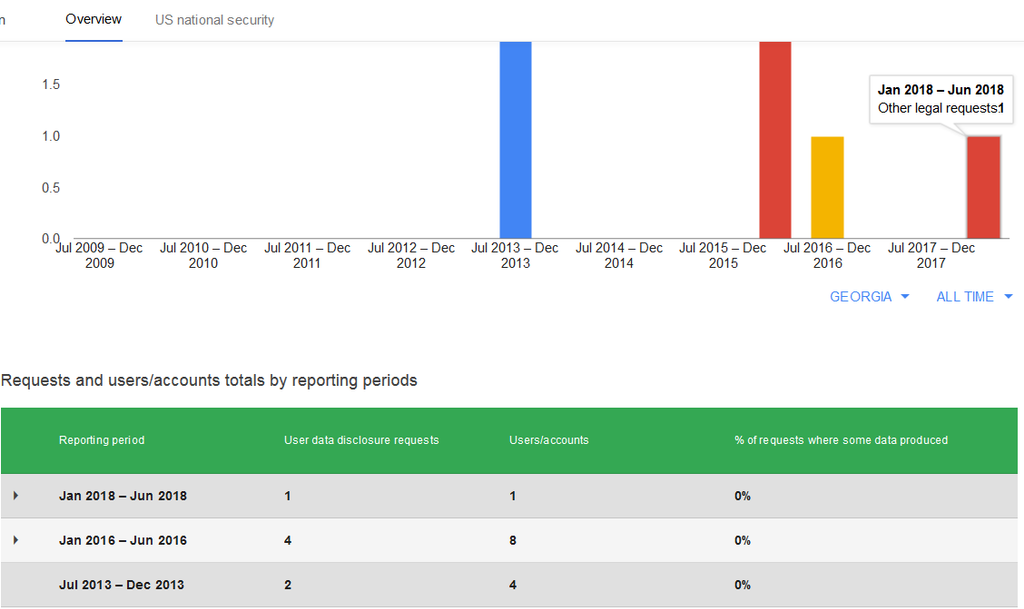1024x609 pixels.
Task: Click the Jul 2017 – Dec 2017 axis label
Action: pyautogui.click(x=931, y=255)
